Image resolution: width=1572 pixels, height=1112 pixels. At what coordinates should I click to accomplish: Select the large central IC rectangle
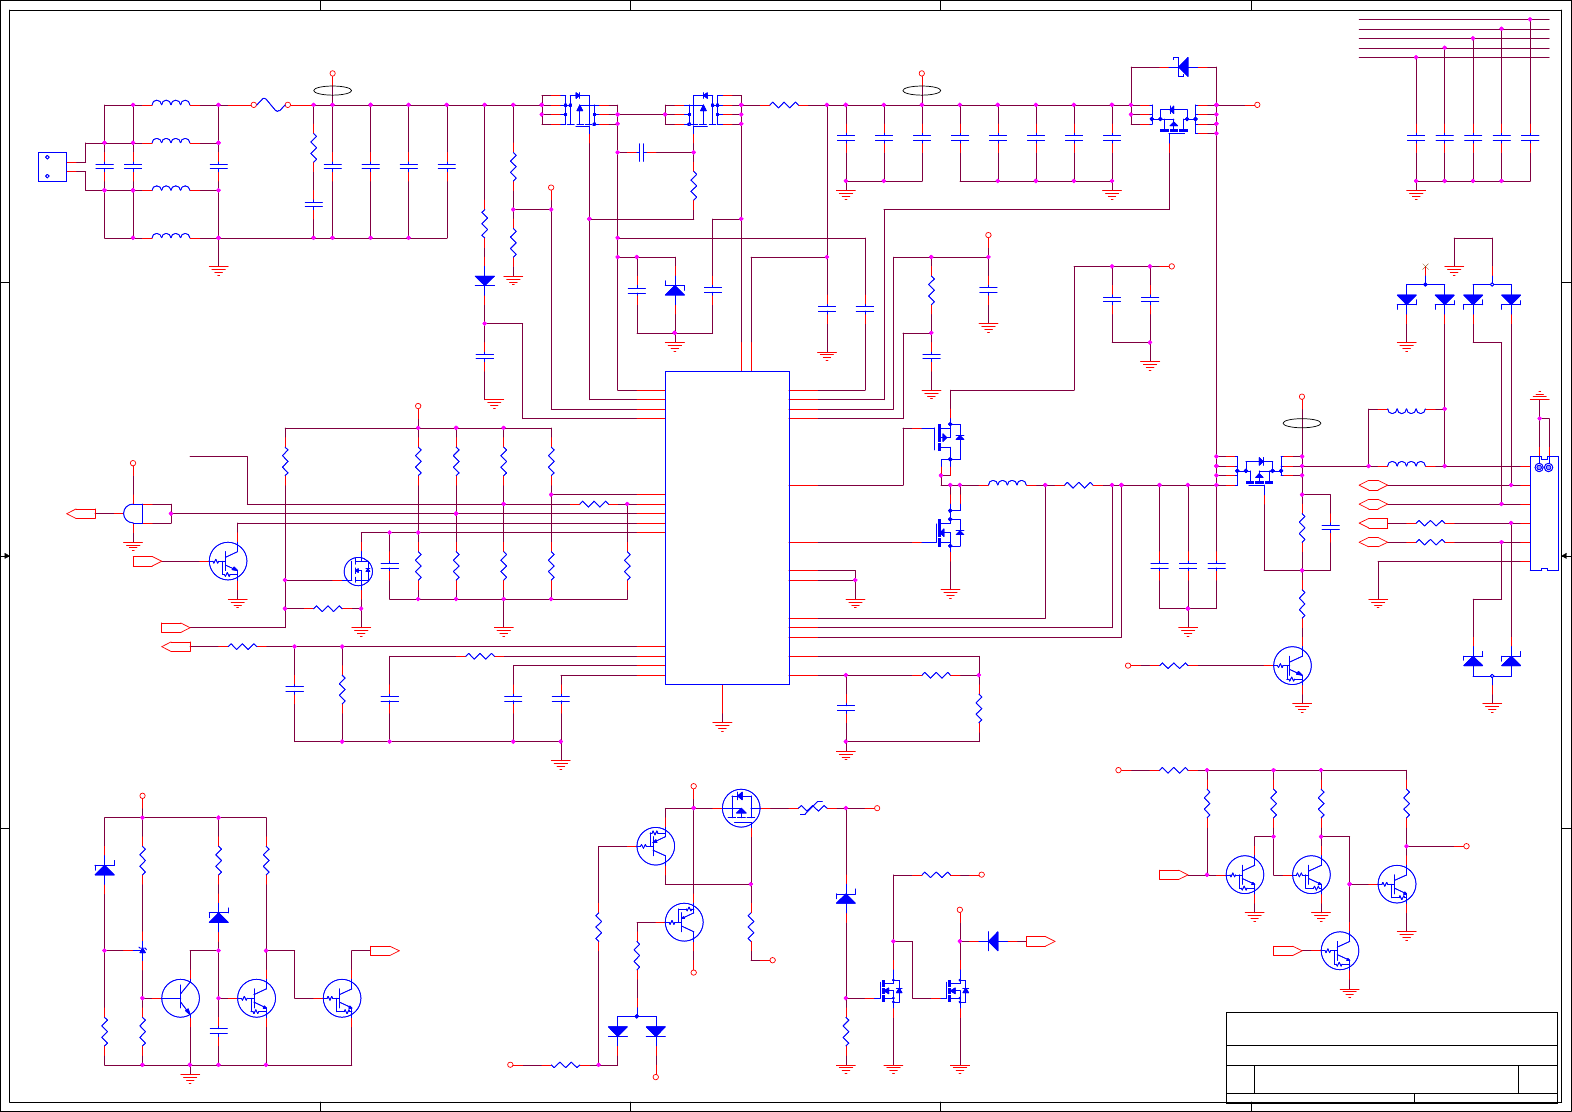point(727,528)
